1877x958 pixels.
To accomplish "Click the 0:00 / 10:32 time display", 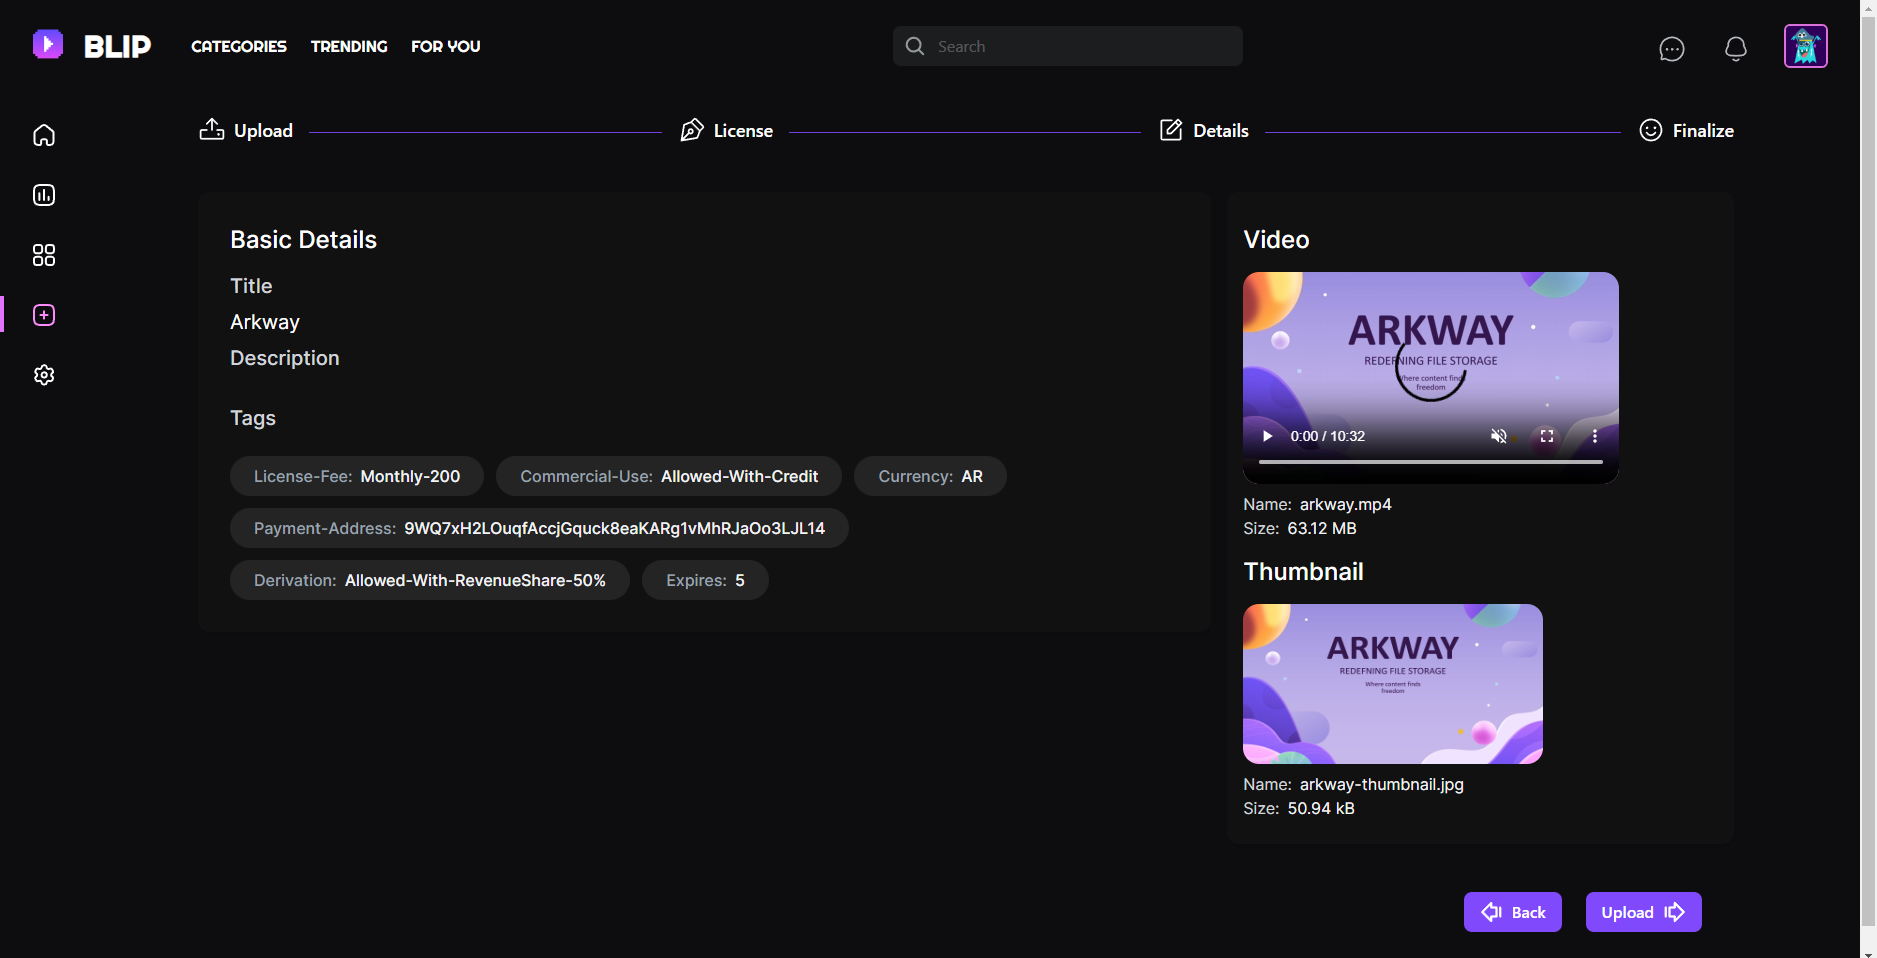I will point(1327,436).
